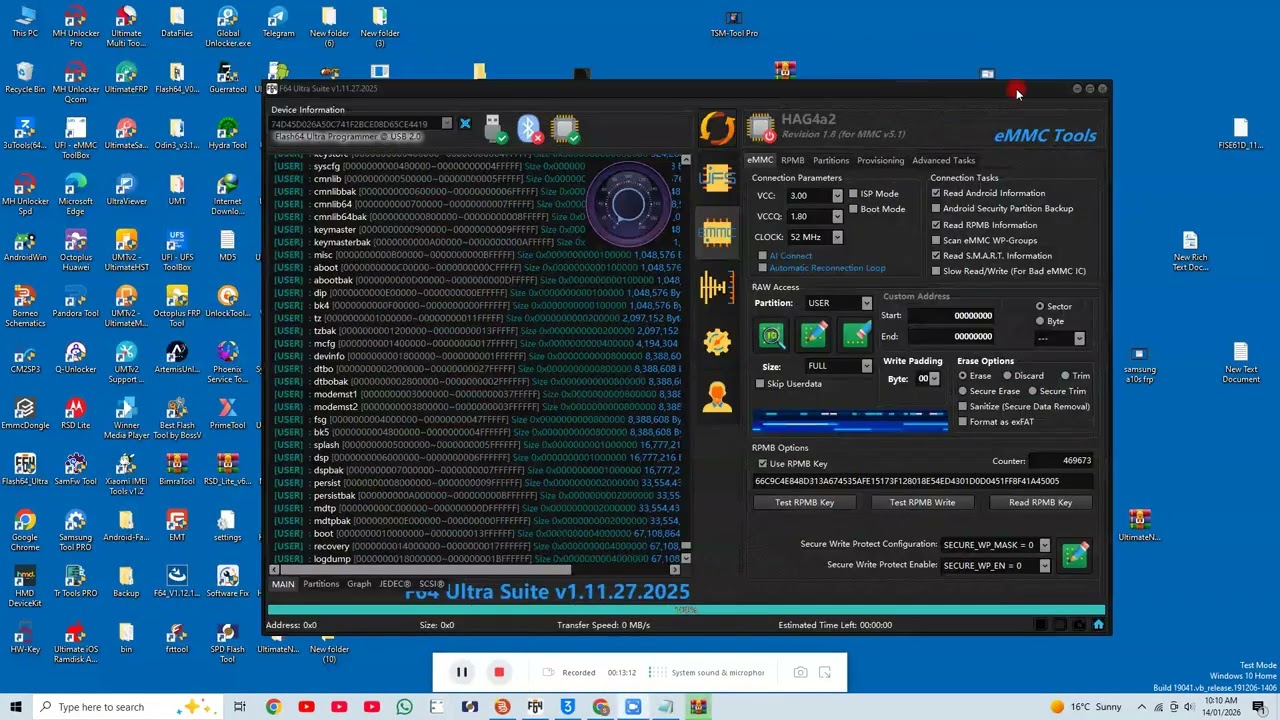
Task: Switch to the top Partitions tab
Action: point(831,160)
